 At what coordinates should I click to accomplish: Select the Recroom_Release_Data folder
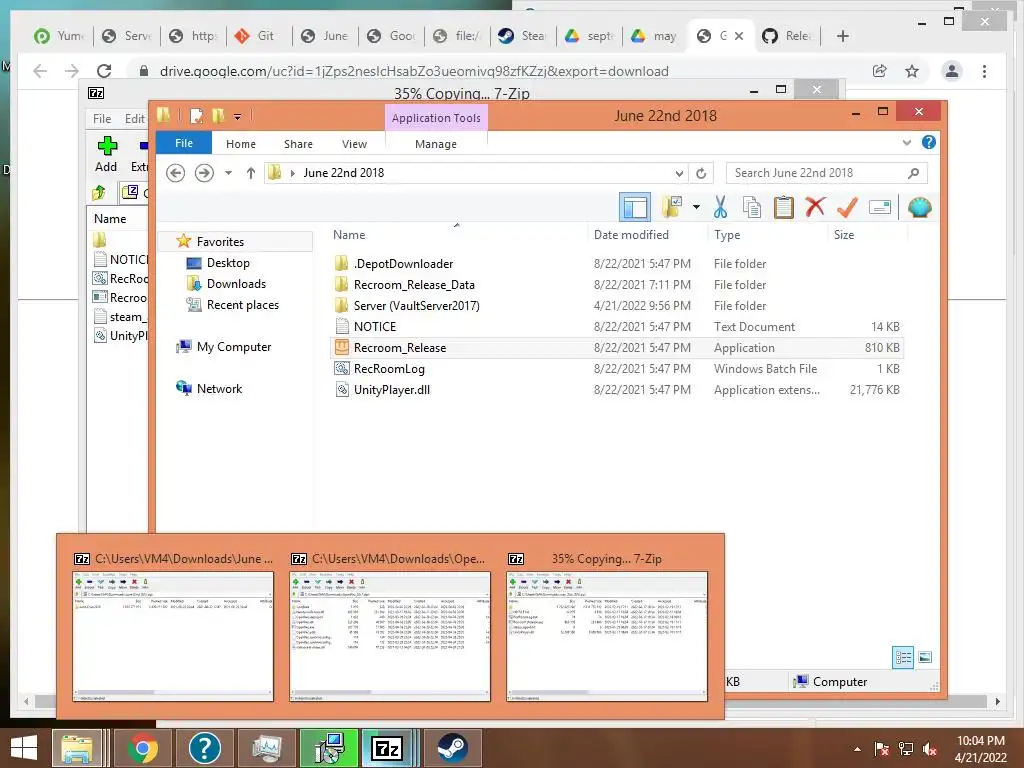pos(414,285)
